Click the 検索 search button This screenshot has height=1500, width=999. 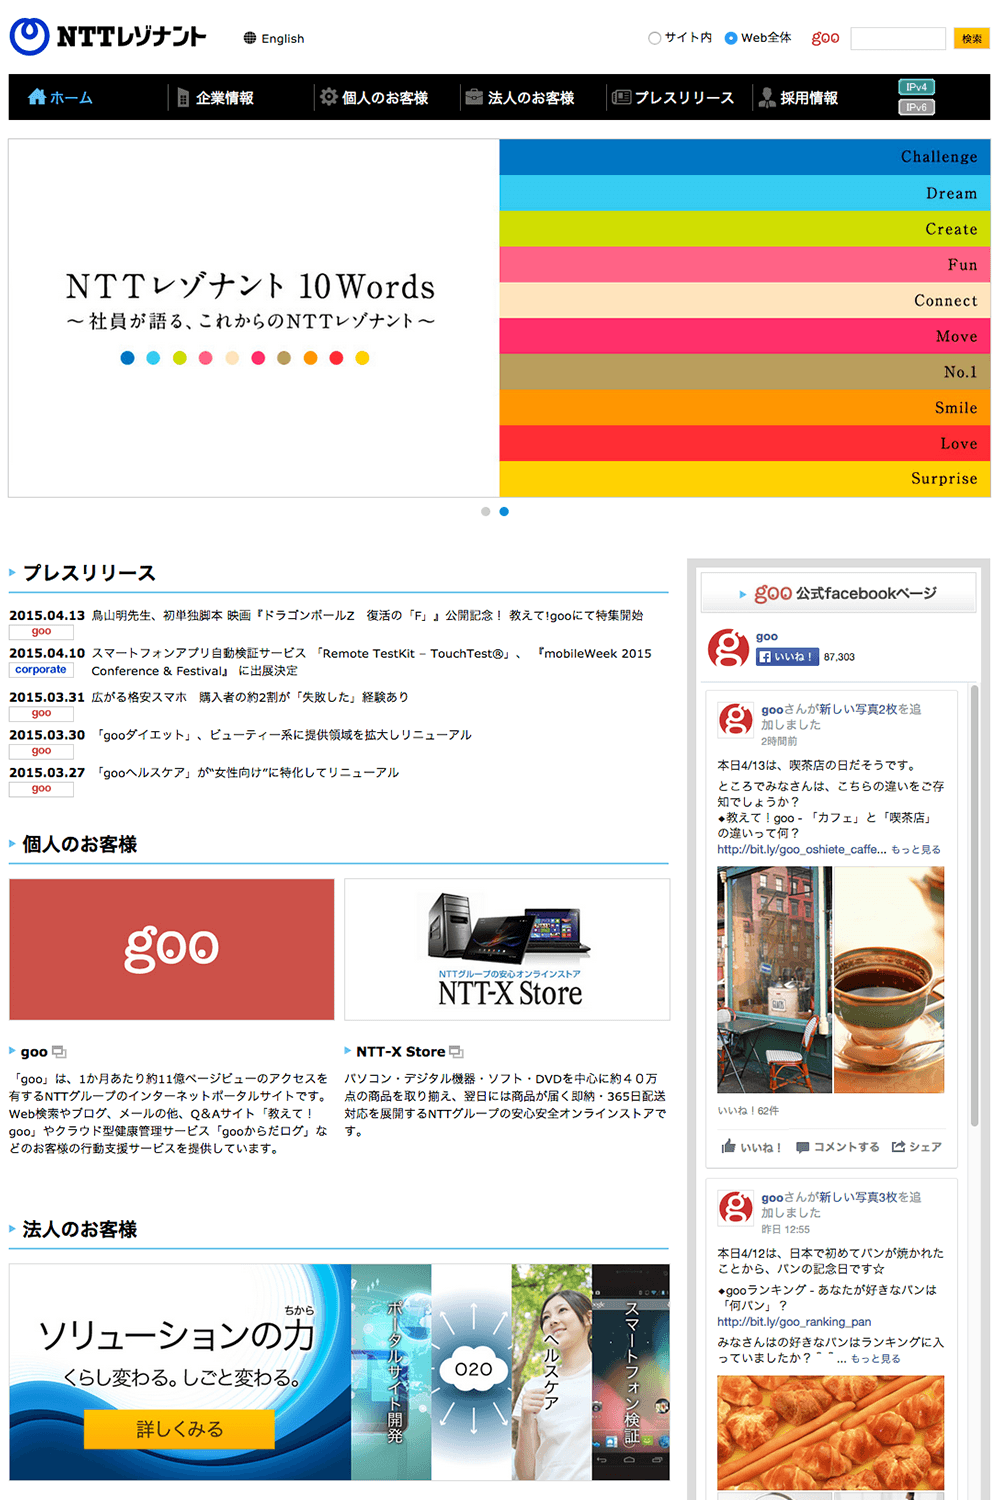[x=971, y=38]
